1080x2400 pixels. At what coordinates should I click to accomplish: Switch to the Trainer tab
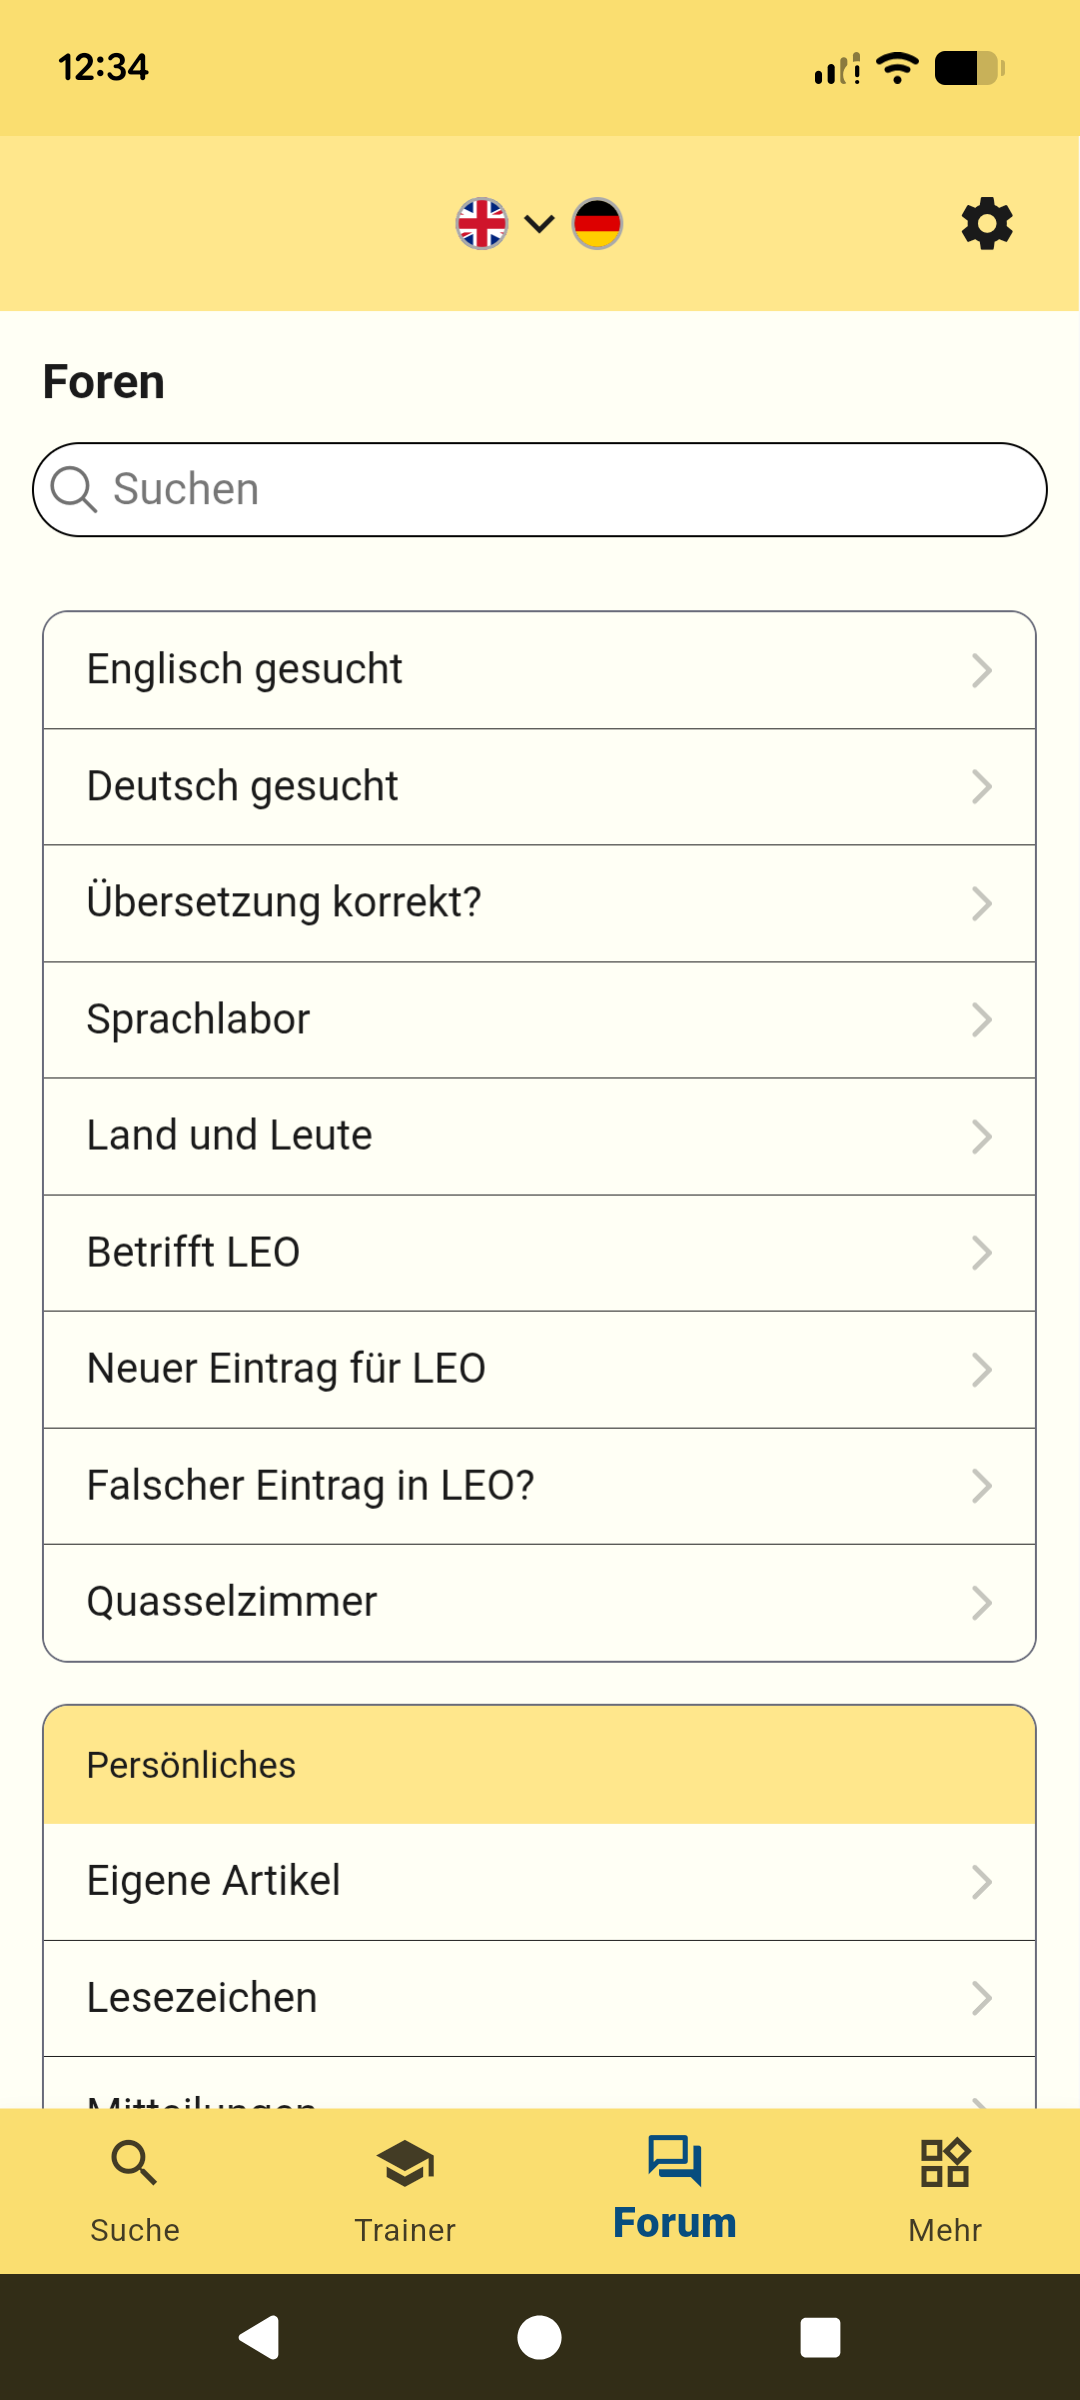tap(405, 2190)
